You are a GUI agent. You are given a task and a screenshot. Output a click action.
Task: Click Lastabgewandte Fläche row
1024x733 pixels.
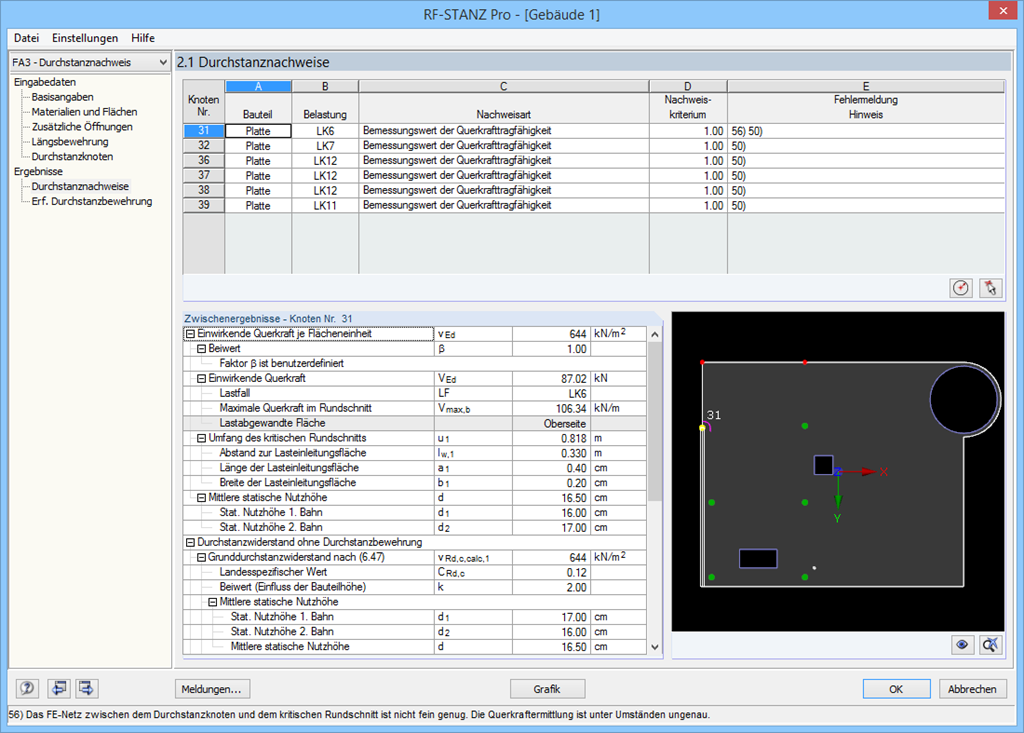(x=415, y=423)
